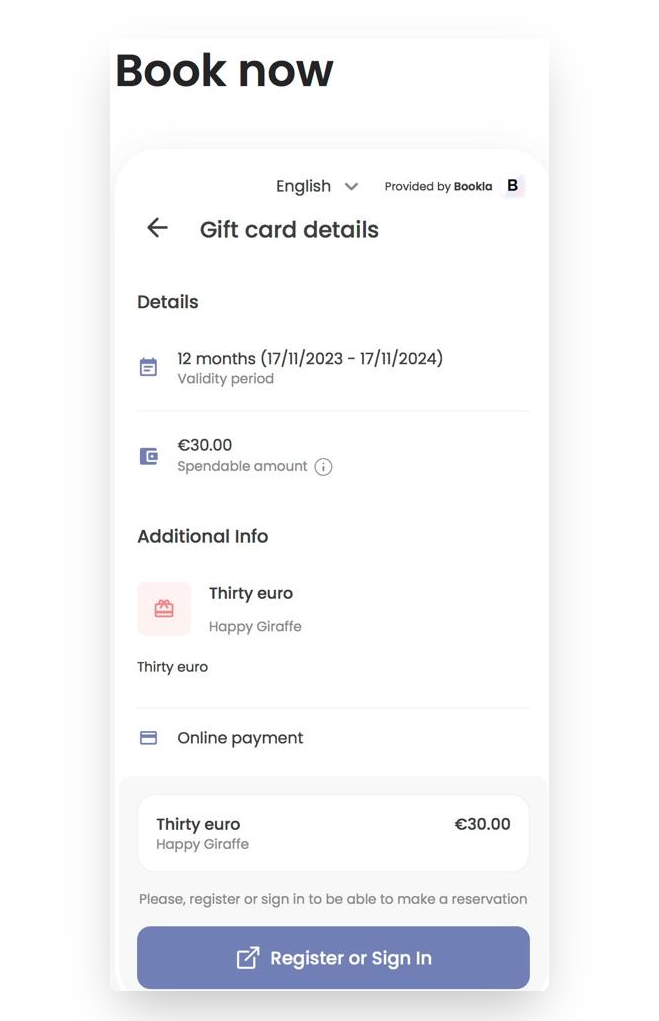
Task: Open the spendable amount info tooltip icon
Action: pyautogui.click(x=323, y=466)
